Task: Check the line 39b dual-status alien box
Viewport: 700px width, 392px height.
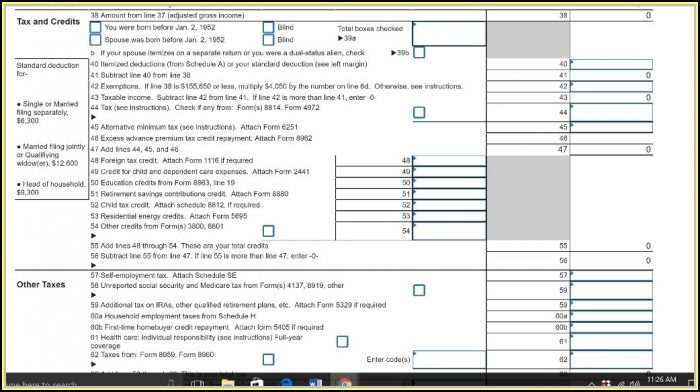Action: (419, 53)
